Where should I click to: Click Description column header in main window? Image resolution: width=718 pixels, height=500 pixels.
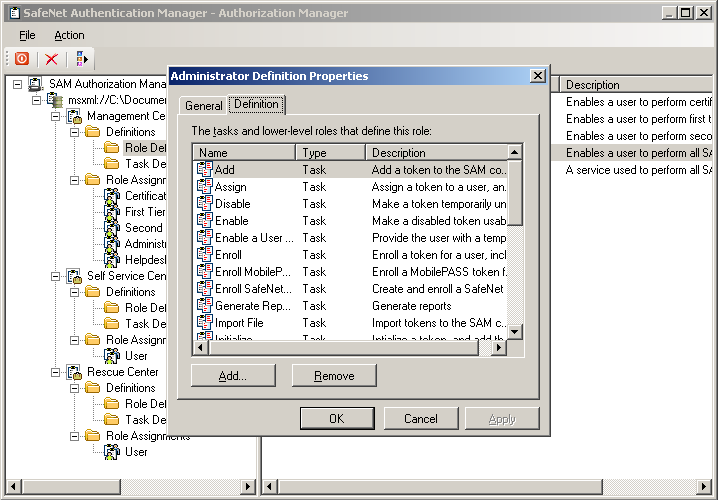(x=636, y=85)
